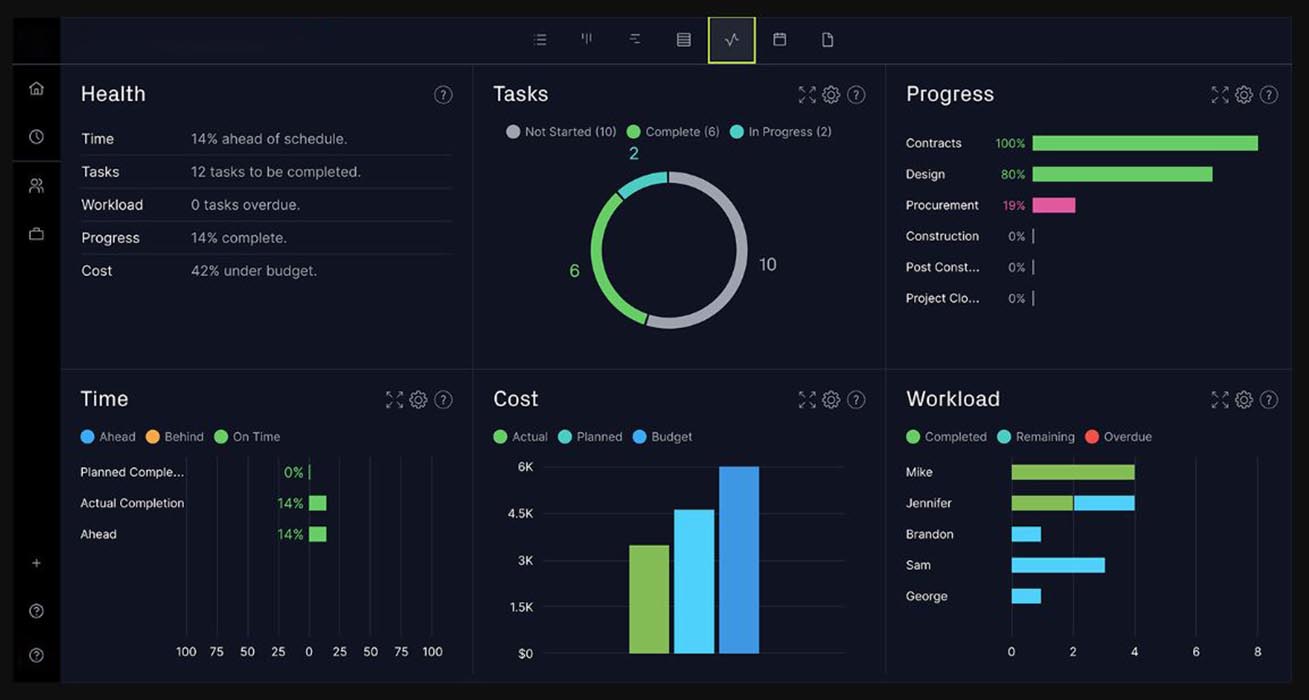Click the "Actual Completion" row label
Viewport: 1309px width, 700px height.
(132, 503)
